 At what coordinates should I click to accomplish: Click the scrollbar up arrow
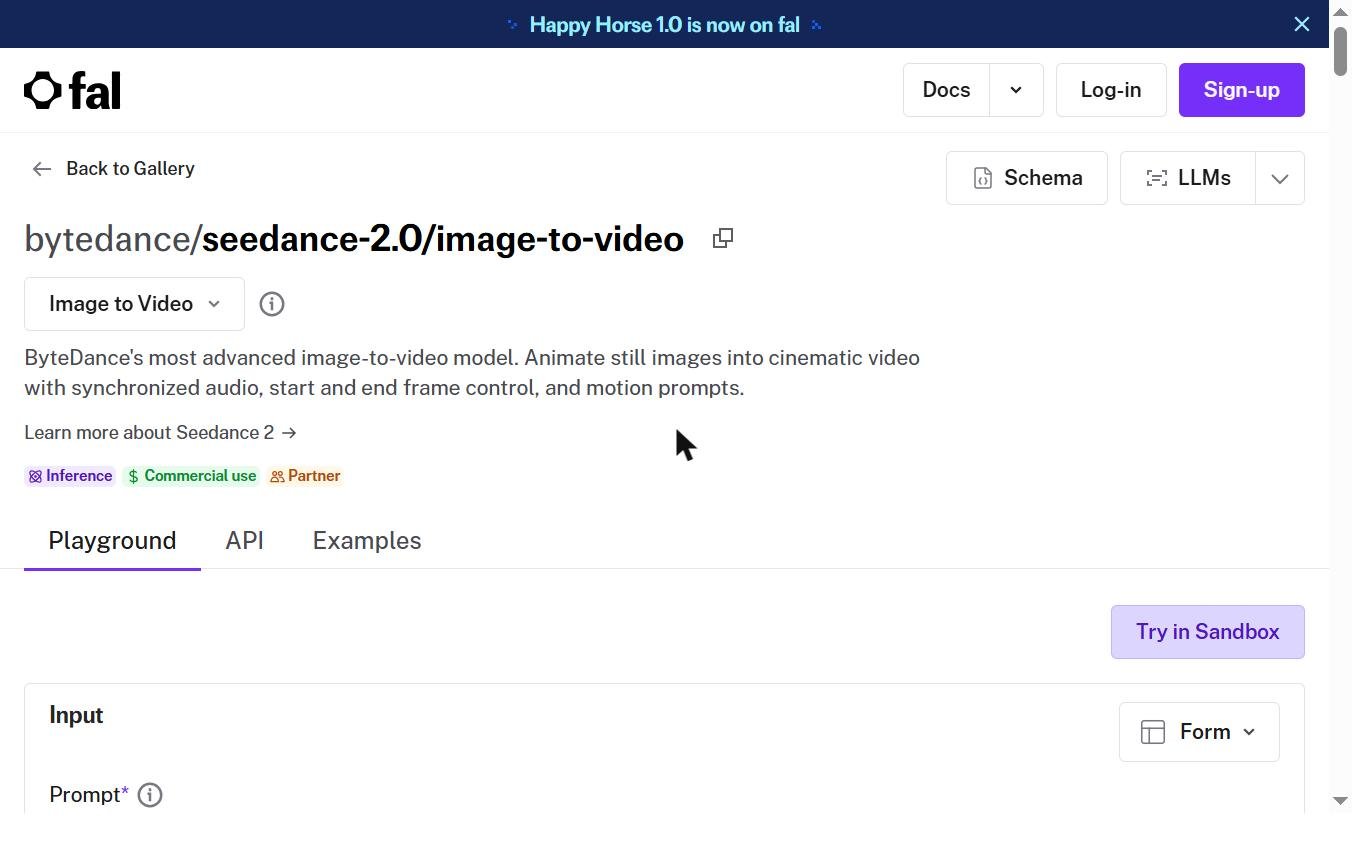pyautogui.click(x=1340, y=11)
